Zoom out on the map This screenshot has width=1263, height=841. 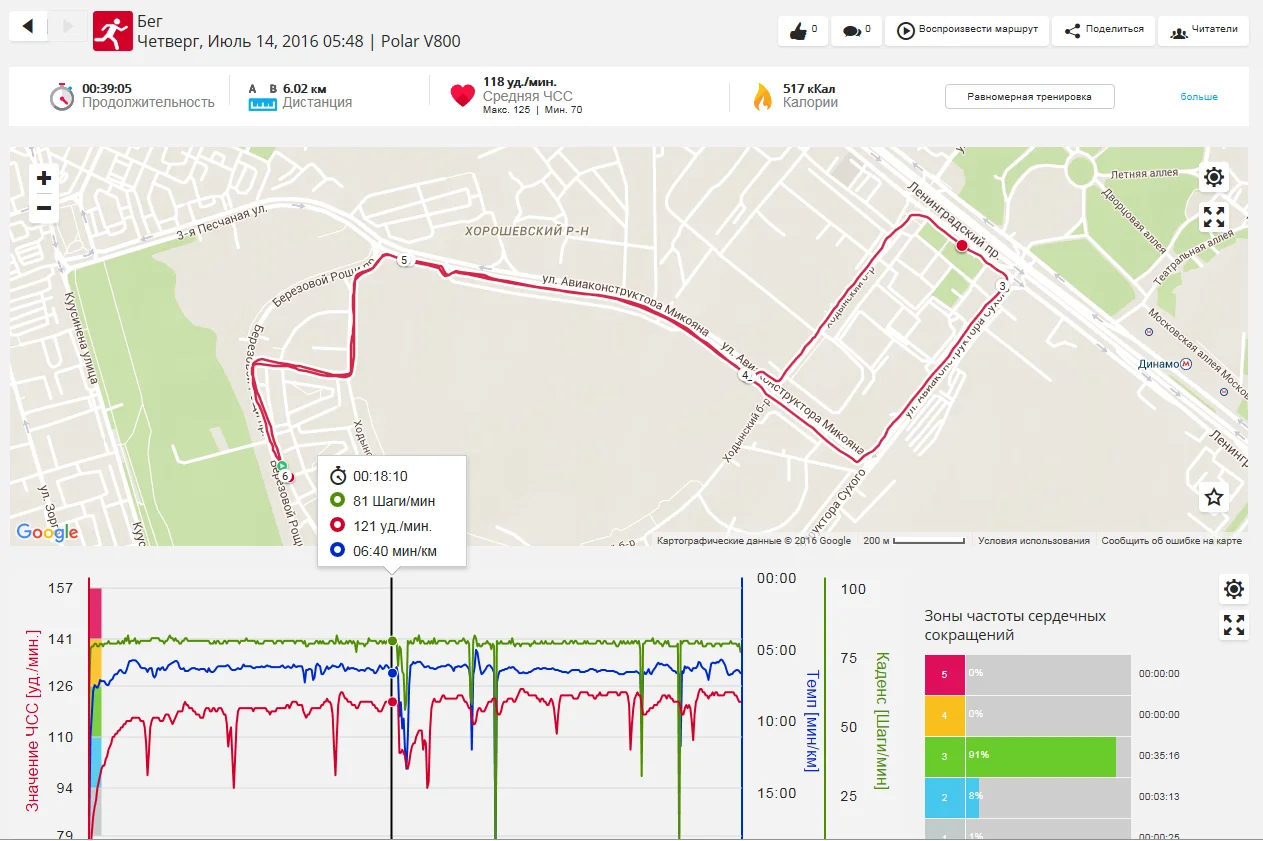[x=44, y=208]
